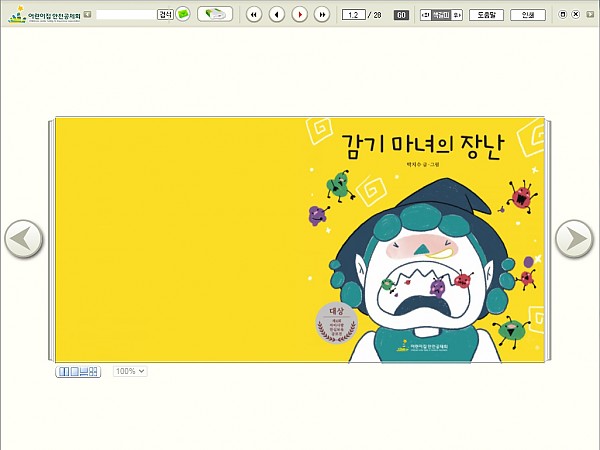Close the viewer with the X icon
600x450 pixels.
coord(576,15)
